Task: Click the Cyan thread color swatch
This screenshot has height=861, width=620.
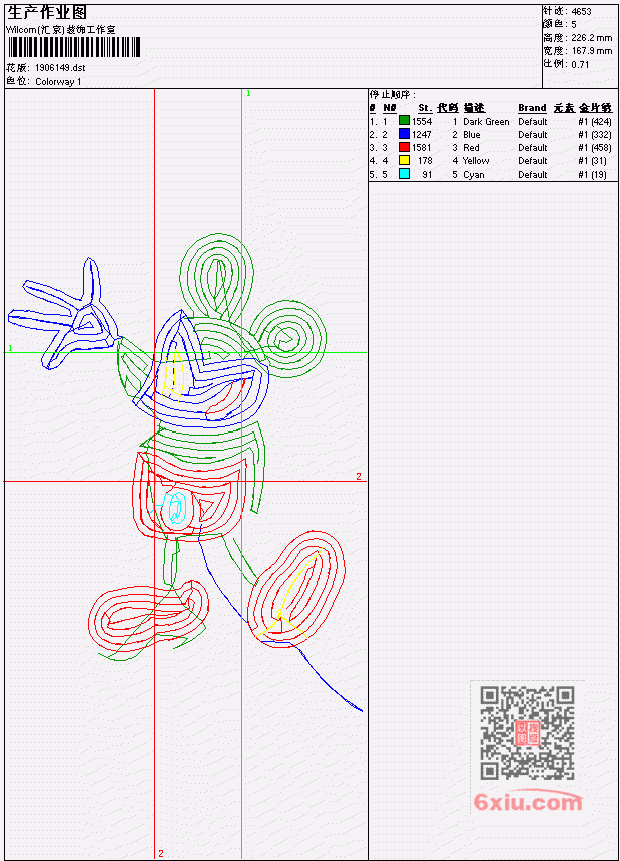Action: (x=404, y=174)
